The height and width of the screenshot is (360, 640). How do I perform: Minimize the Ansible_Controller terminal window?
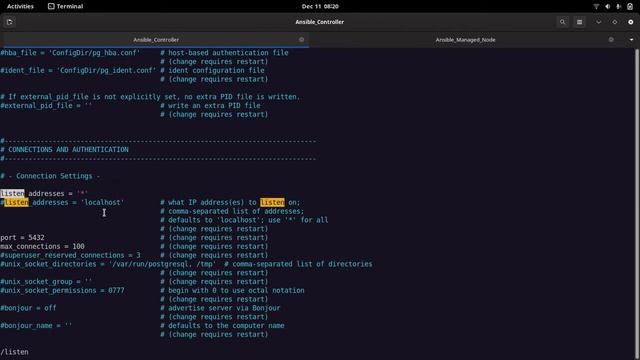[598, 22]
